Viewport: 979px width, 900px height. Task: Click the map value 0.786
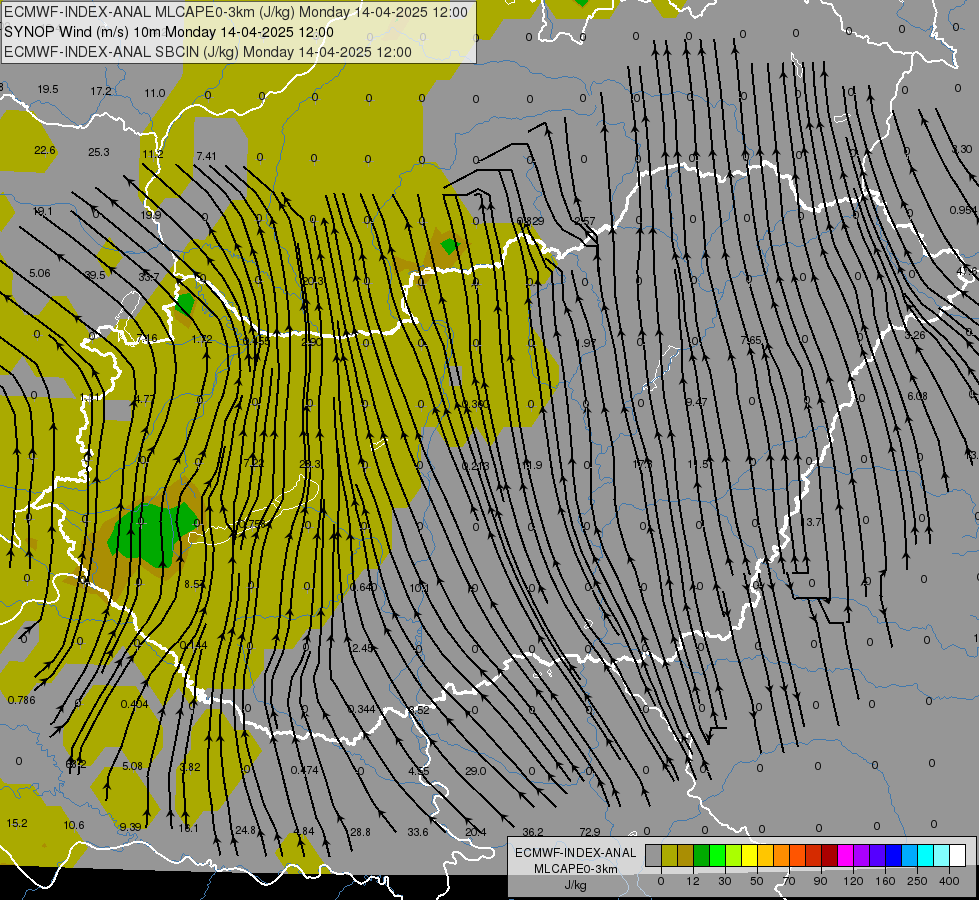(x=21, y=700)
